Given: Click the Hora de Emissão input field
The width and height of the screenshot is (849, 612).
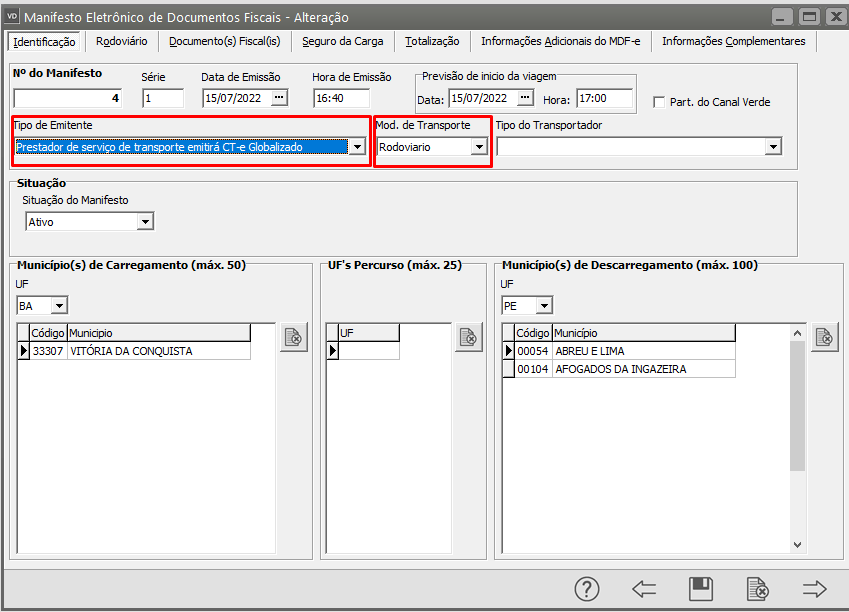Looking at the screenshot, I should point(341,98).
